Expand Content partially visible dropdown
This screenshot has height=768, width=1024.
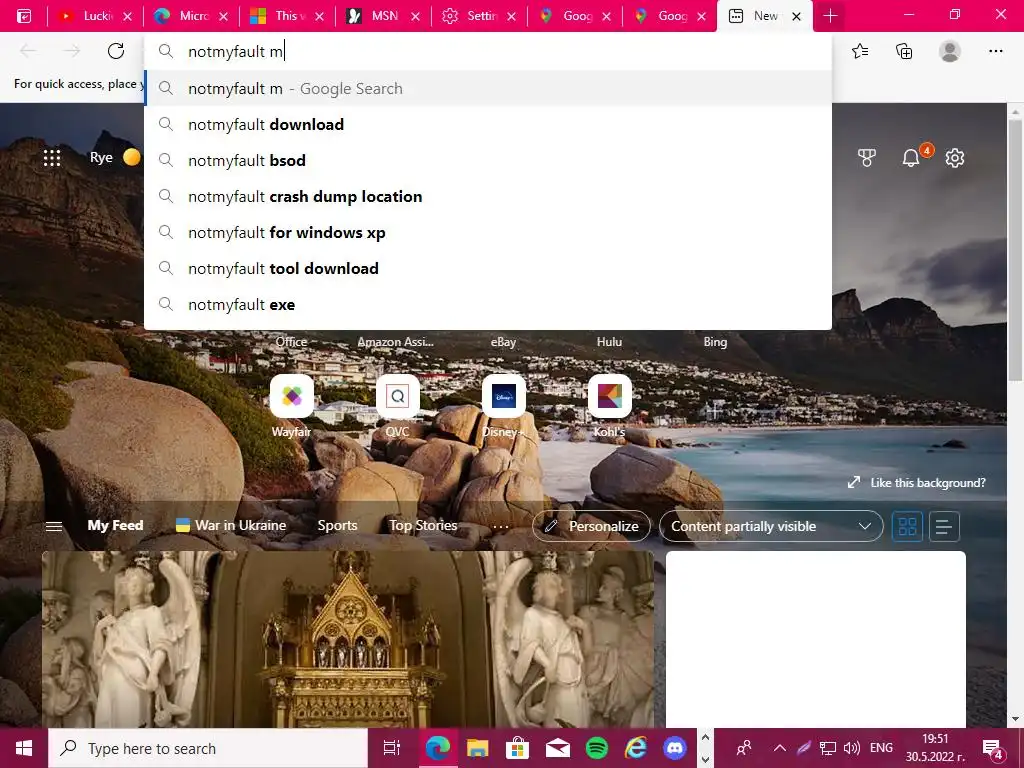(771, 526)
